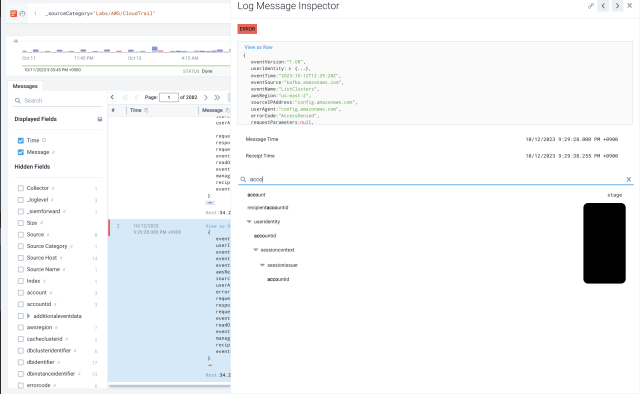The width and height of the screenshot is (640, 394).
Task: Go to next message in inspector
Action: pyautogui.click(x=617, y=6)
